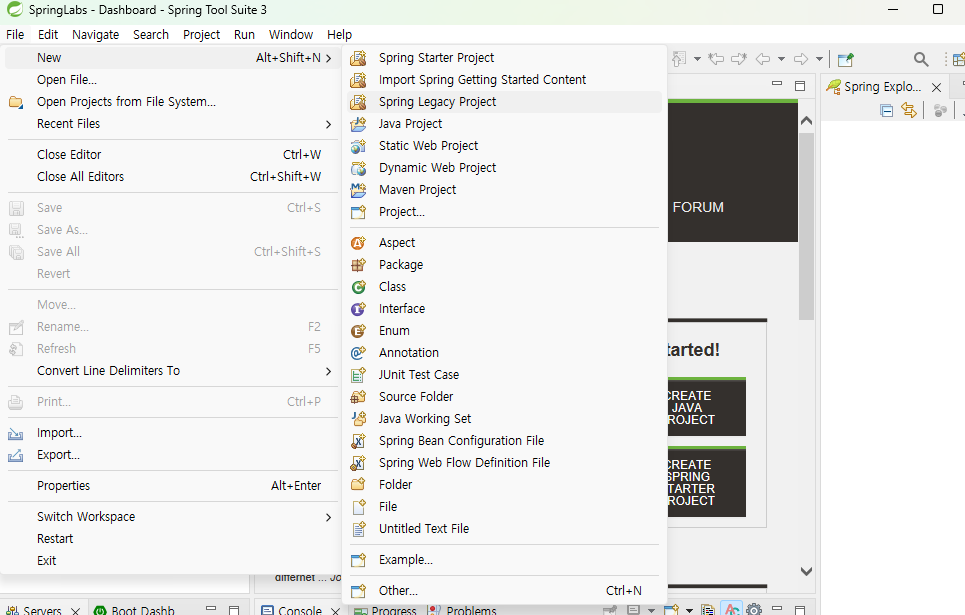This screenshot has width=965, height=615.
Task: Click the Previous Annotation toolbar icon
Action: click(x=678, y=59)
